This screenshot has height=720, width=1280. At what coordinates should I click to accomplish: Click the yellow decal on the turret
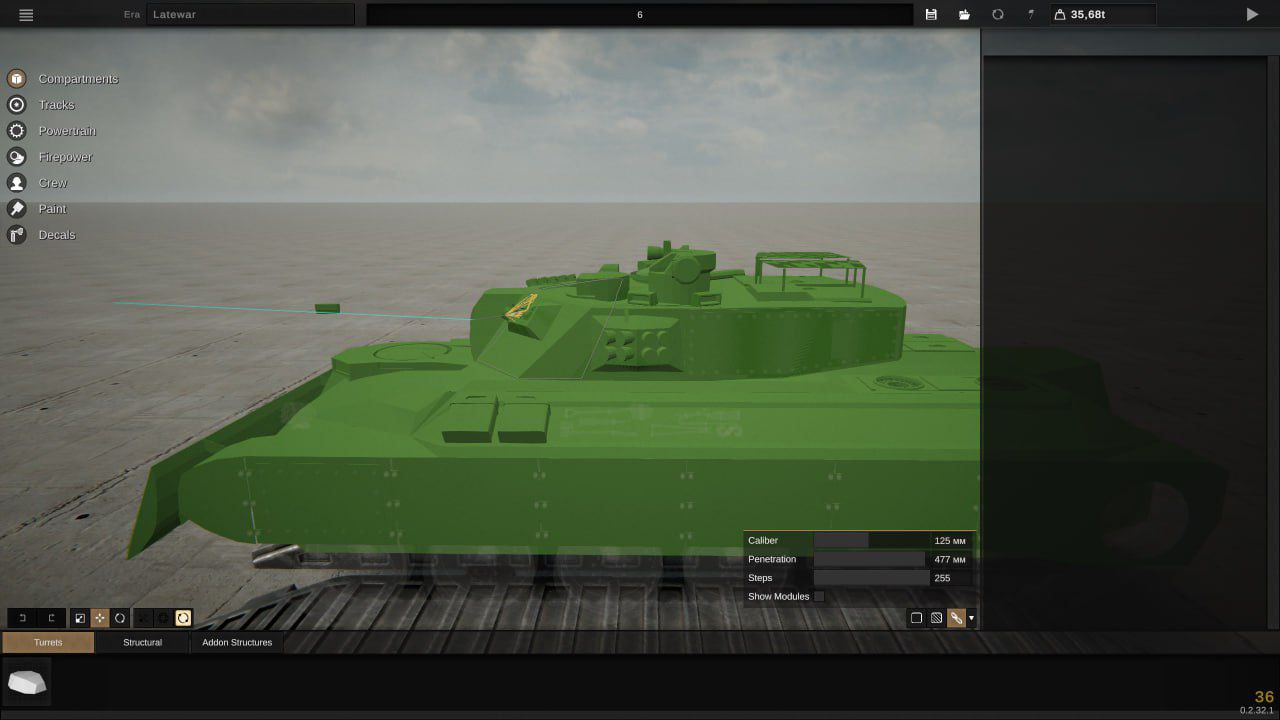pyautogui.click(x=520, y=307)
